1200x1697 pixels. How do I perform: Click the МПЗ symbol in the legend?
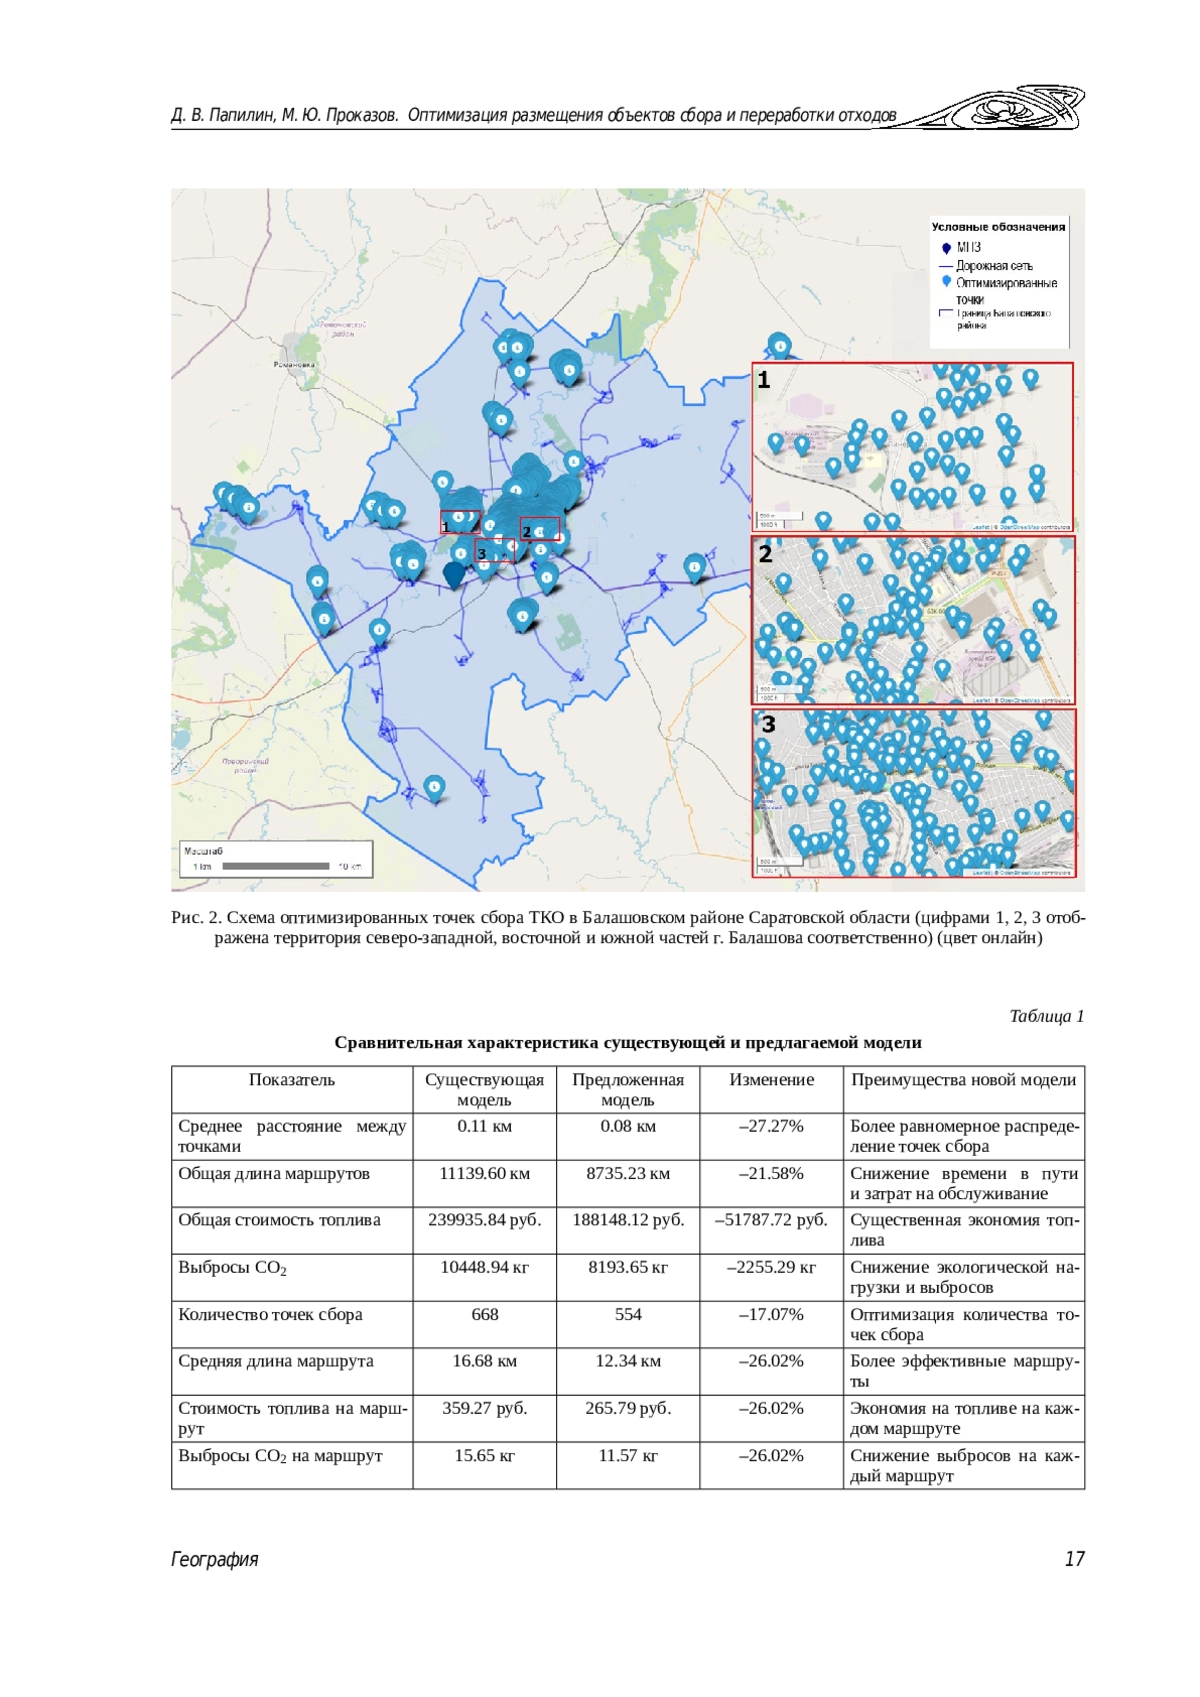pos(946,247)
